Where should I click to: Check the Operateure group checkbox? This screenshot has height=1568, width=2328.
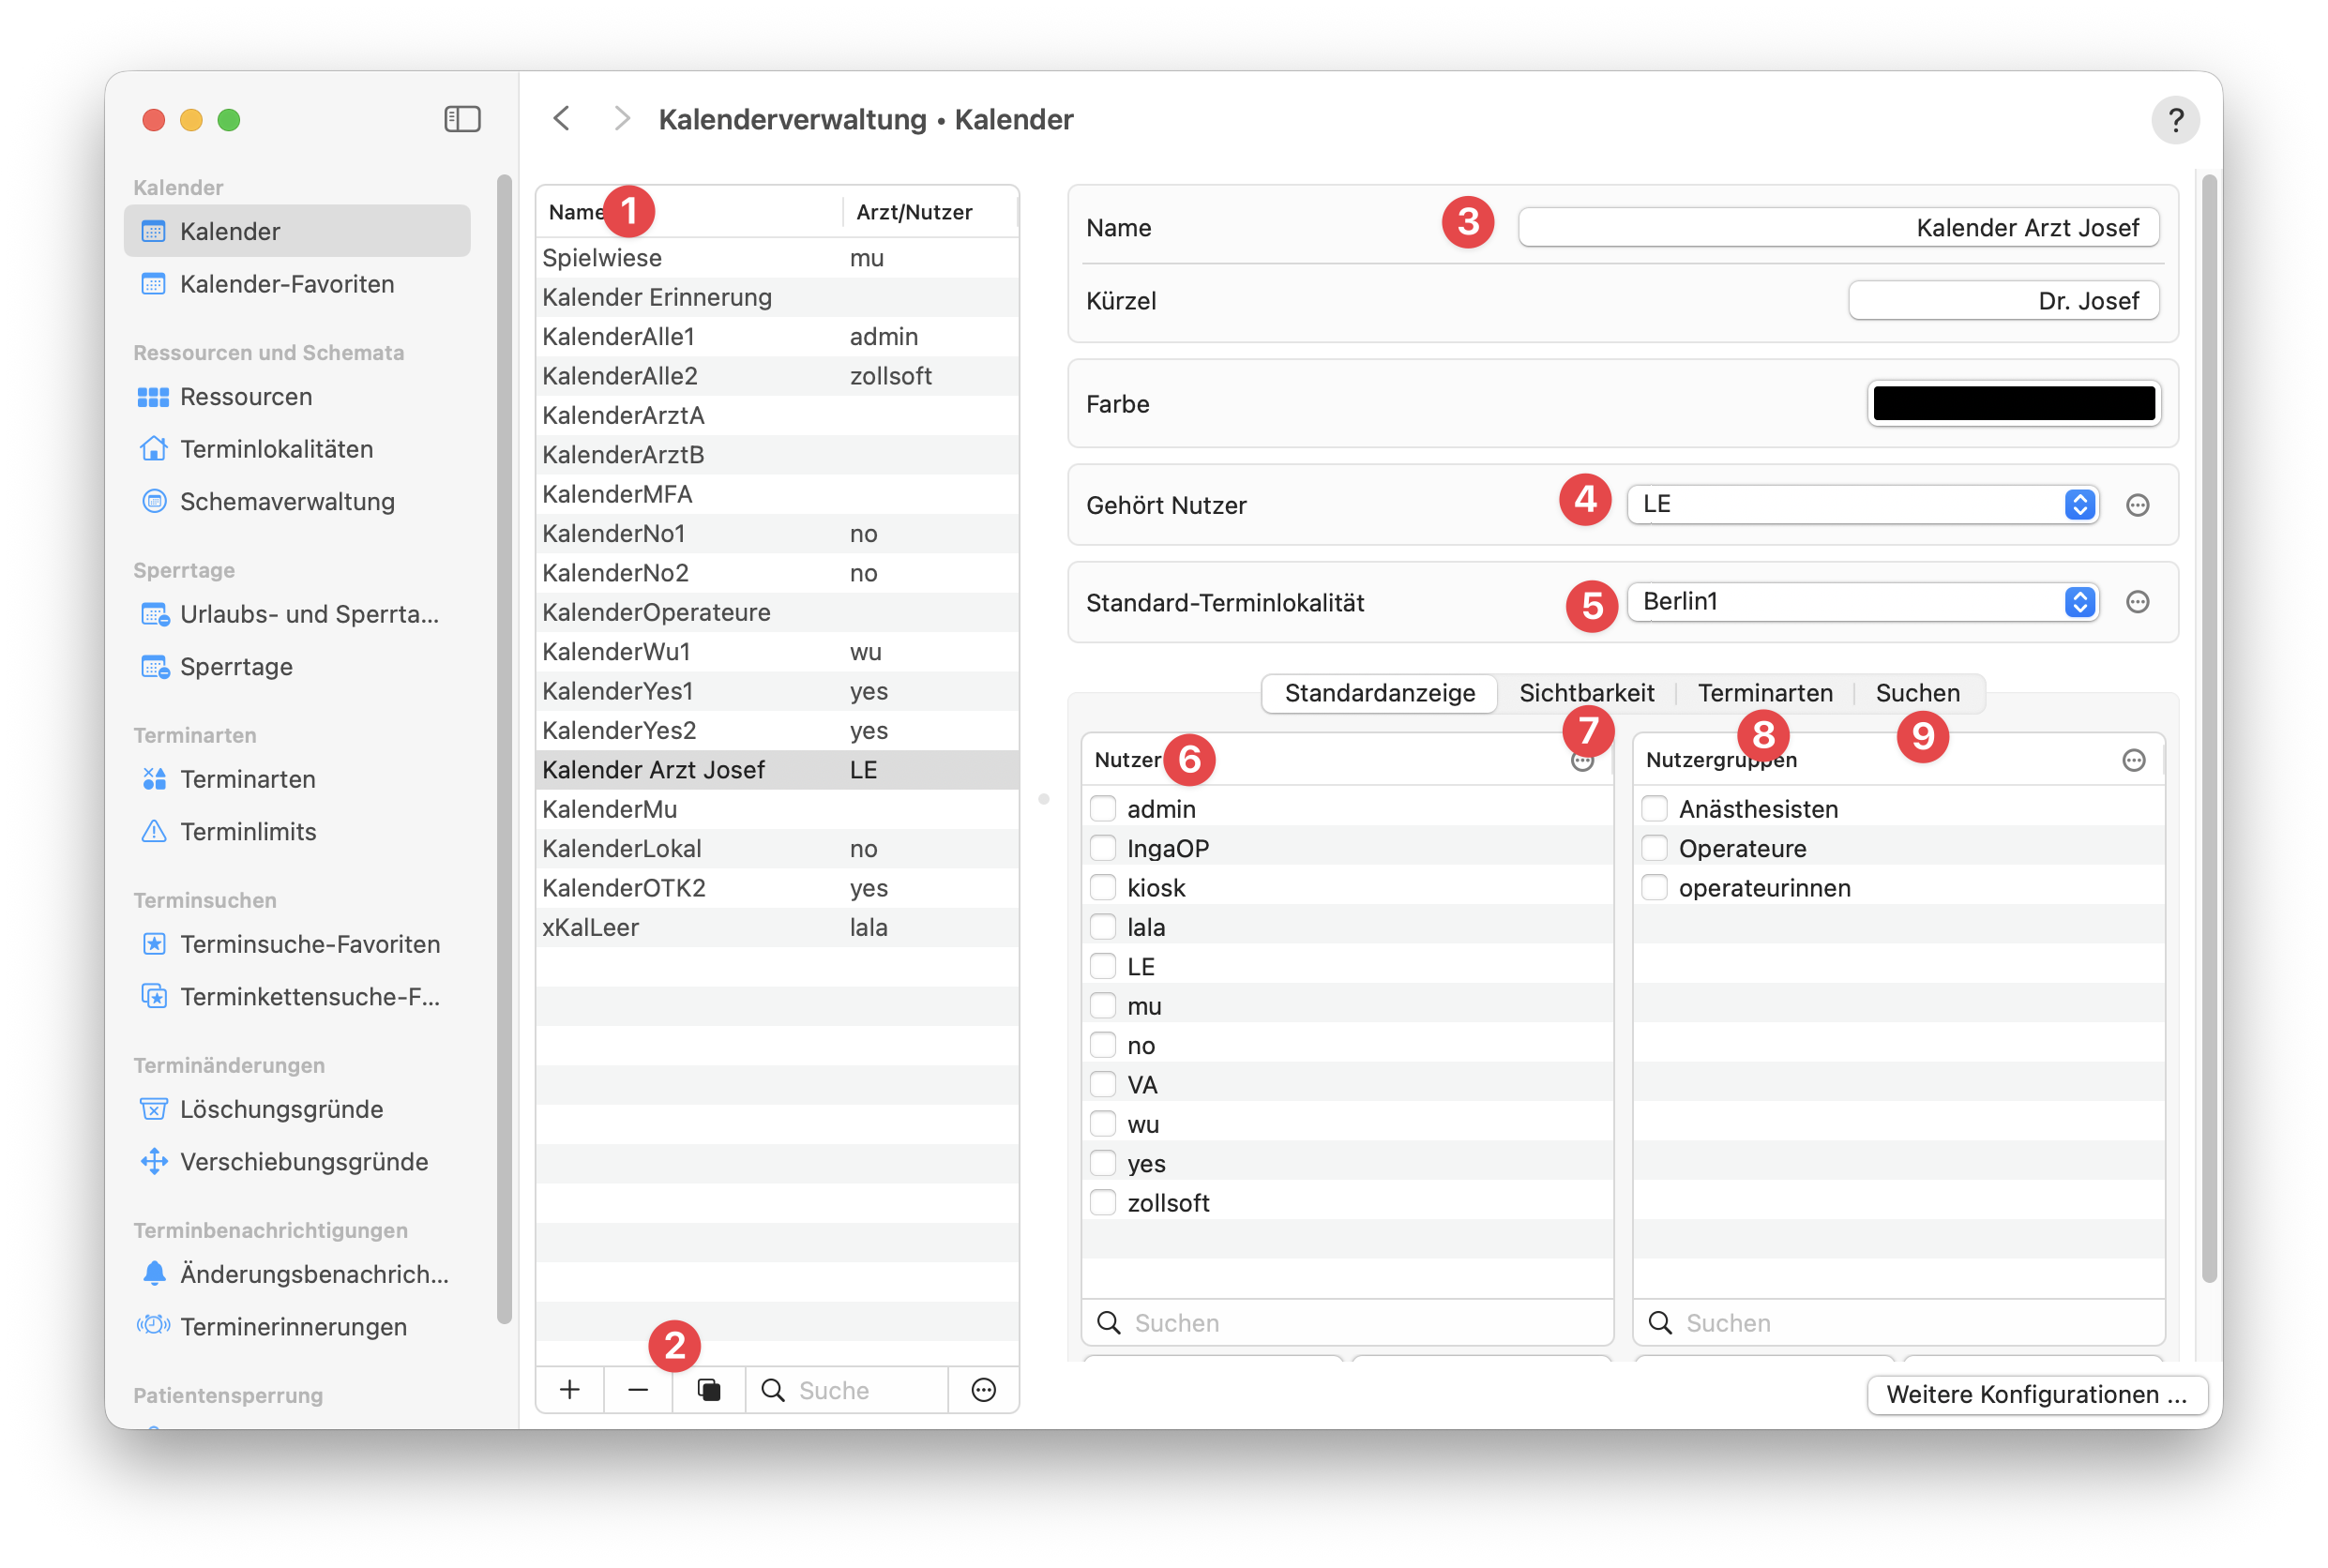pos(1654,848)
